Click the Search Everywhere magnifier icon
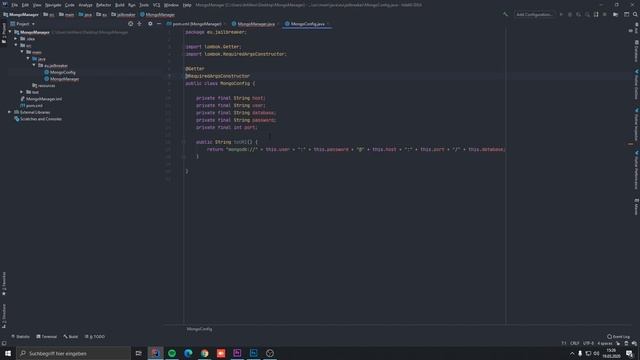The width and height of the screenshot is (640, 360). point(635,14)
